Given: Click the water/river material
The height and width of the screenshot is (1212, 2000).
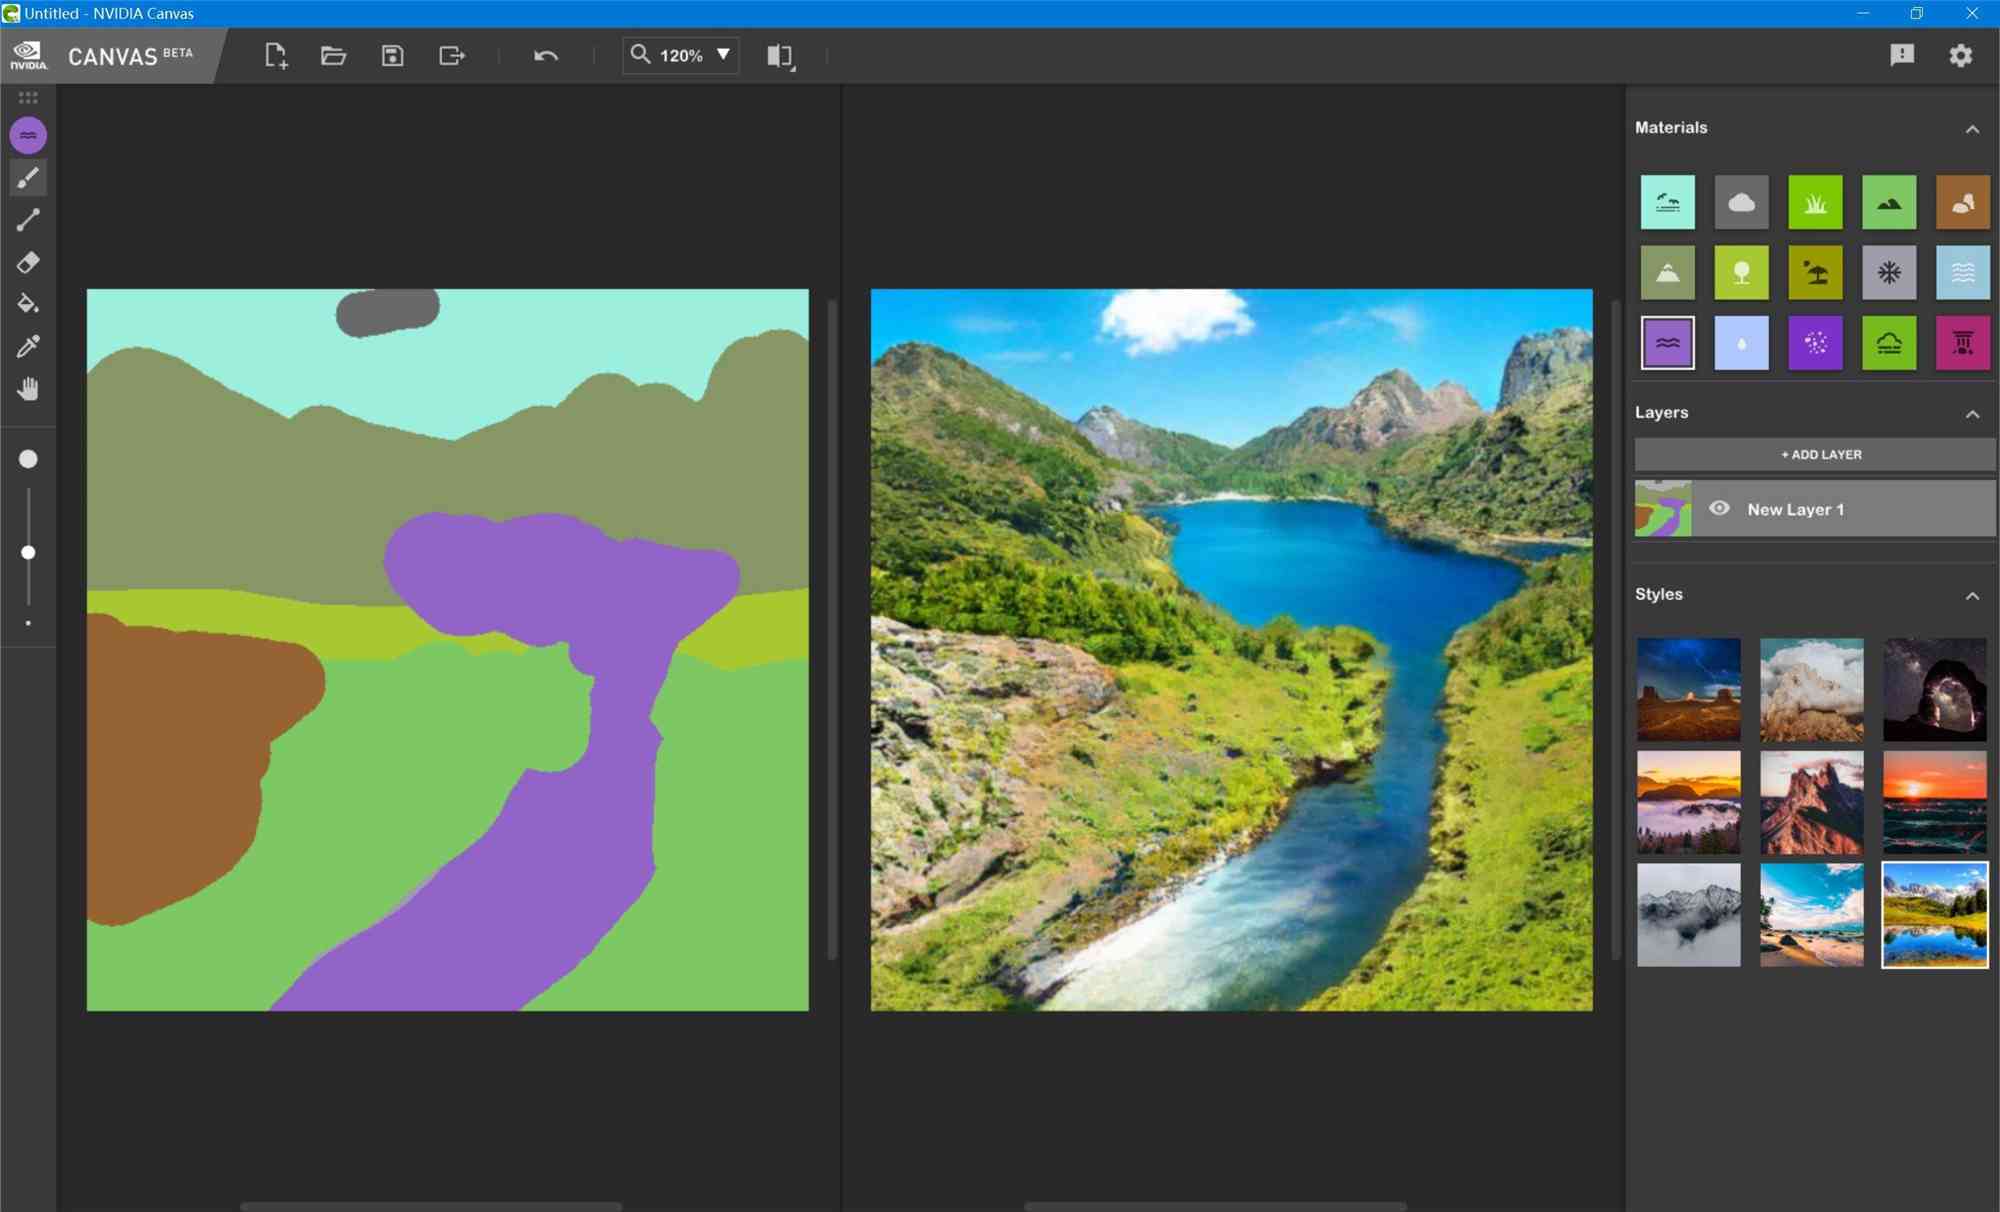Looking at the screenshot, I should pos(1667,342).
